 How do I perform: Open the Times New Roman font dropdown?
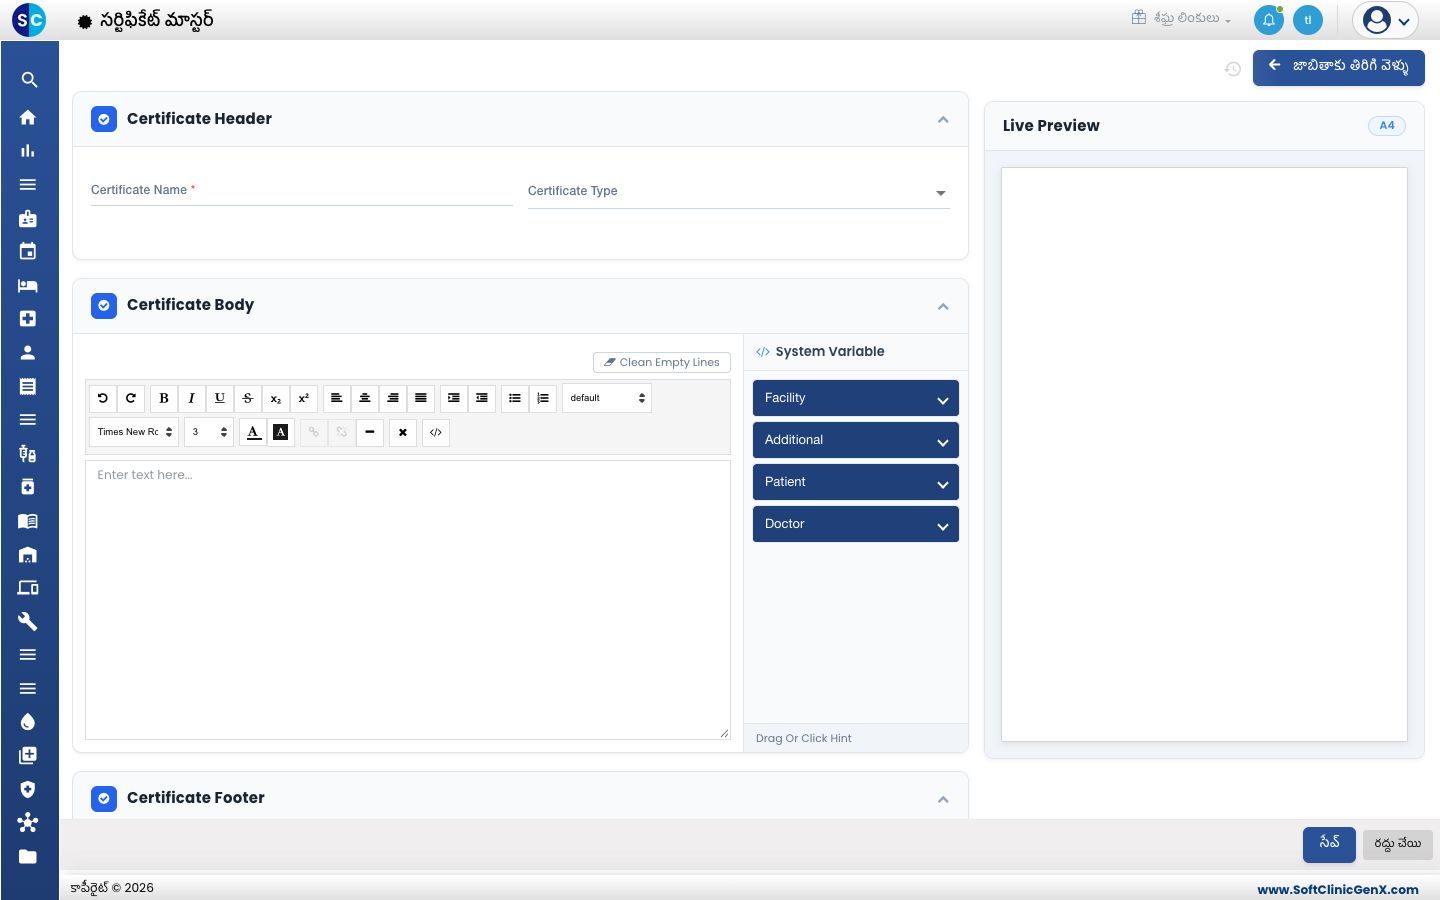pyautogui.click(x=134, y=432)
